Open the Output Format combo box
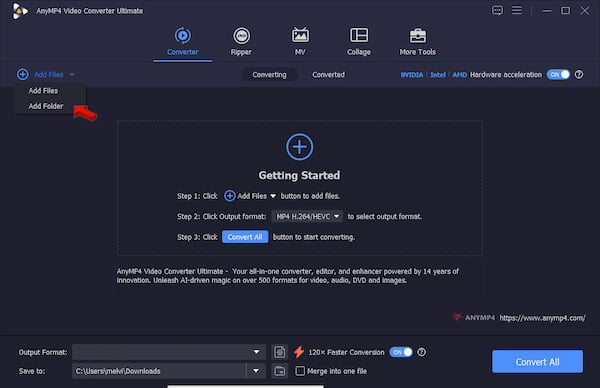Image resolution: width=600 pixels, height=388 pixels. tap(169, 352)
